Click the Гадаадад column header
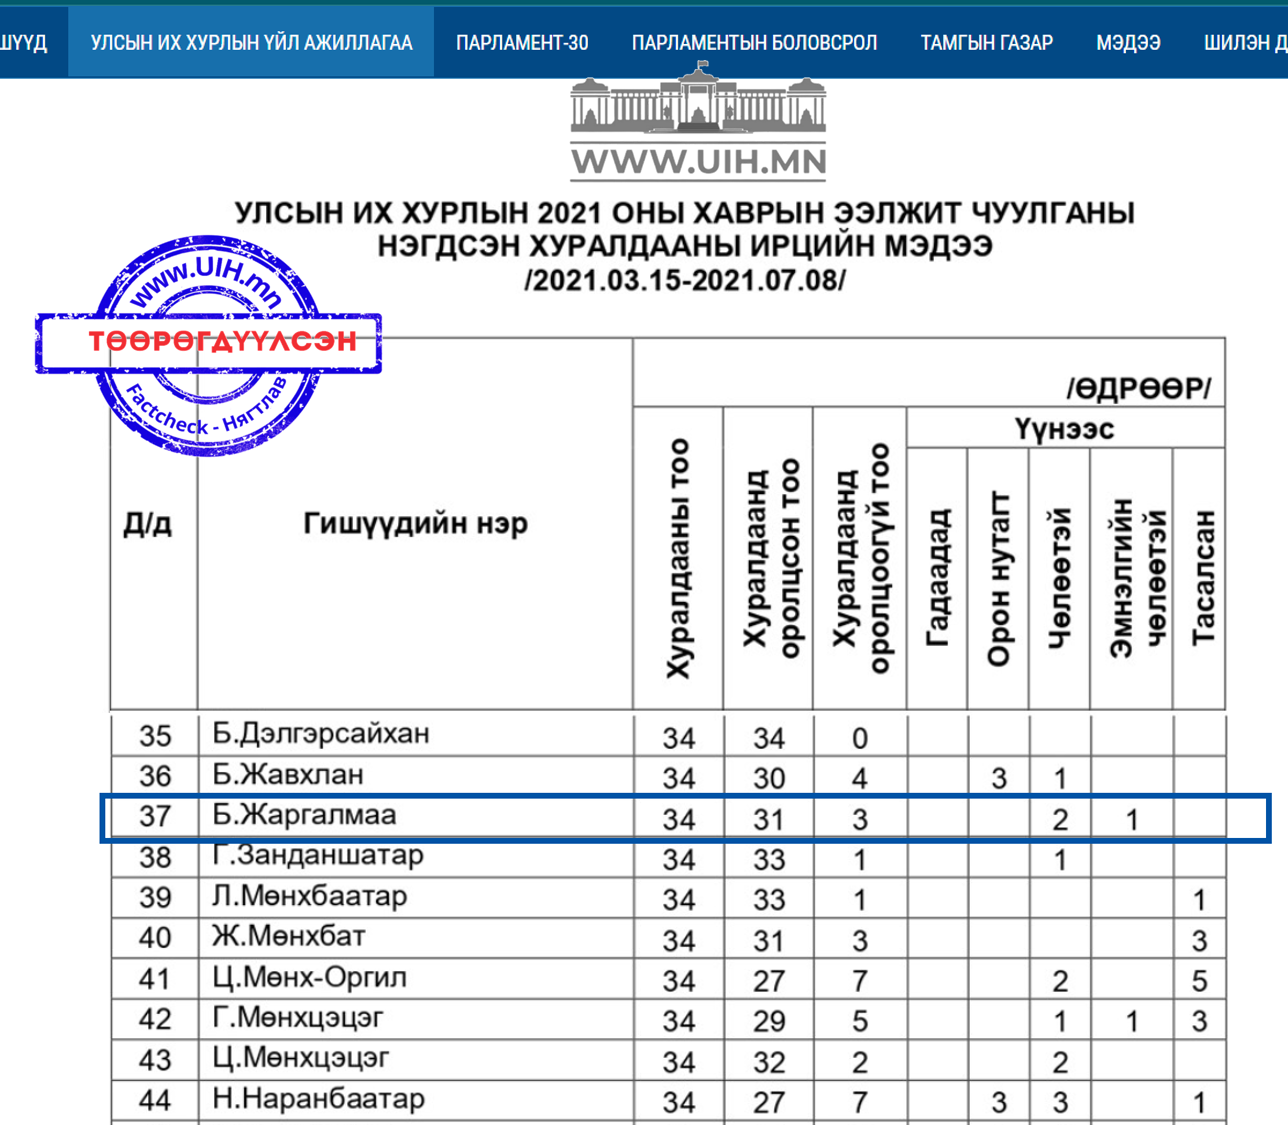The image size is (1288, 1125). point(937,578)
